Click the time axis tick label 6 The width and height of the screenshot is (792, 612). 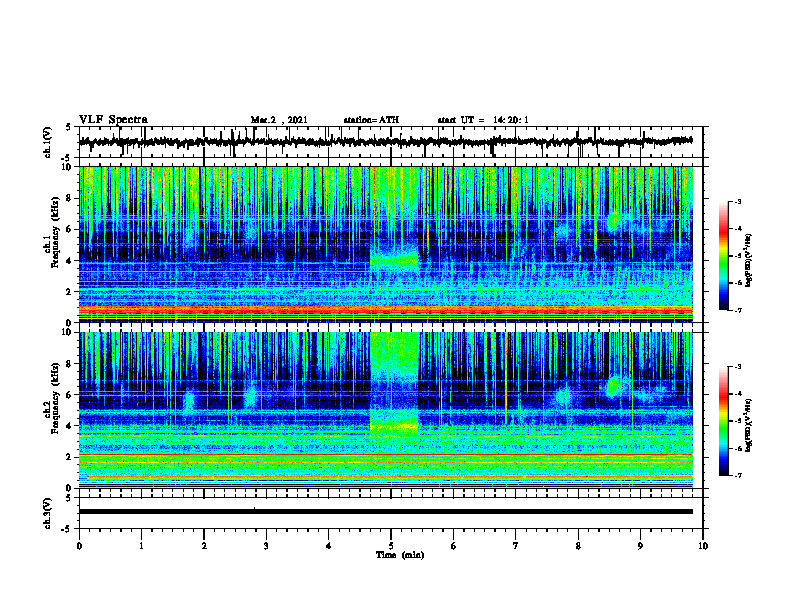point(454,546)
